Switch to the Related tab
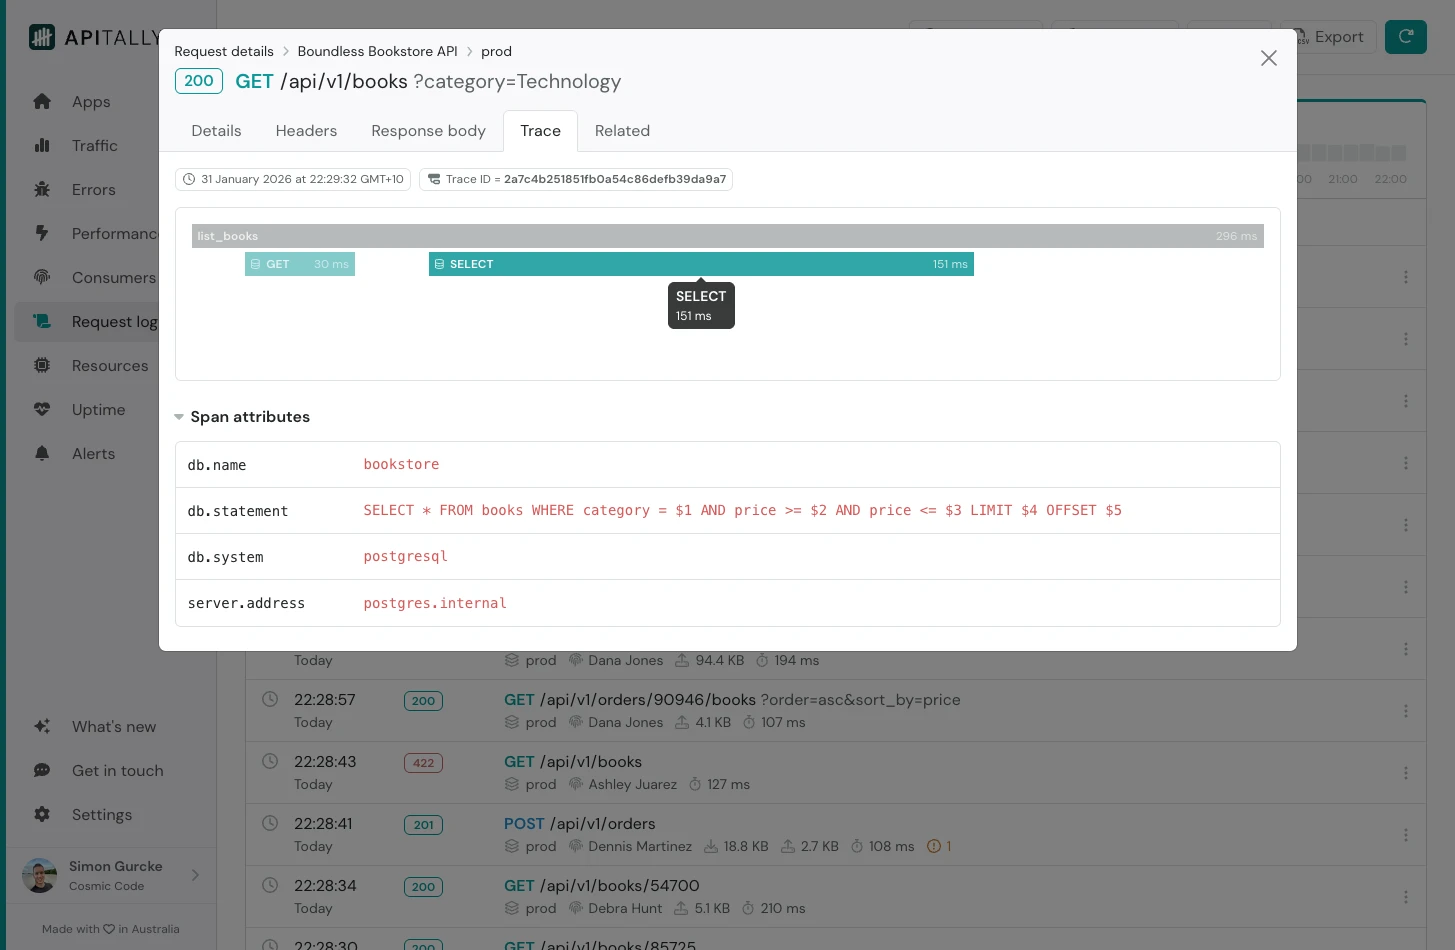1455x950 pixels. 622,131
